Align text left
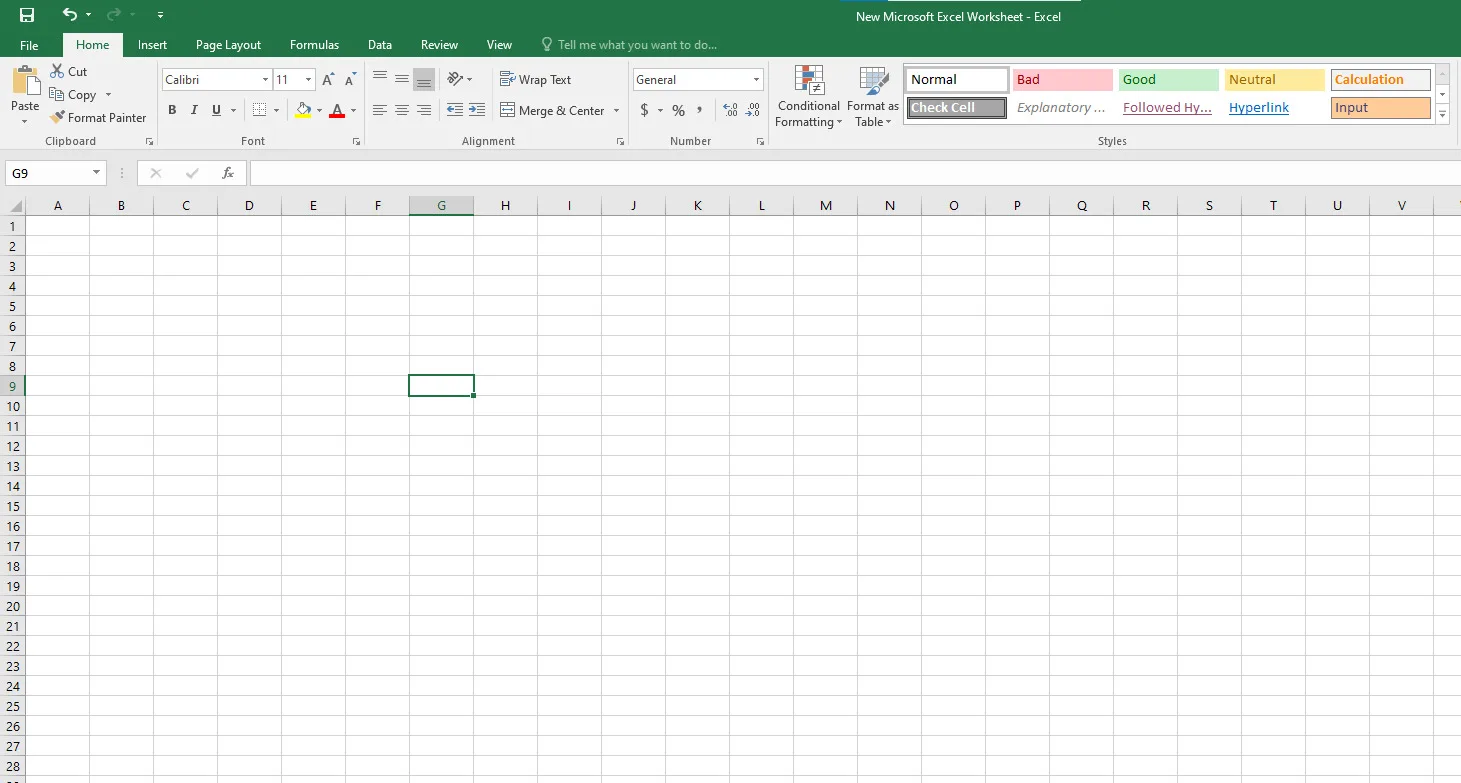This screenshot has height=783, width=1461. point(380,110)
